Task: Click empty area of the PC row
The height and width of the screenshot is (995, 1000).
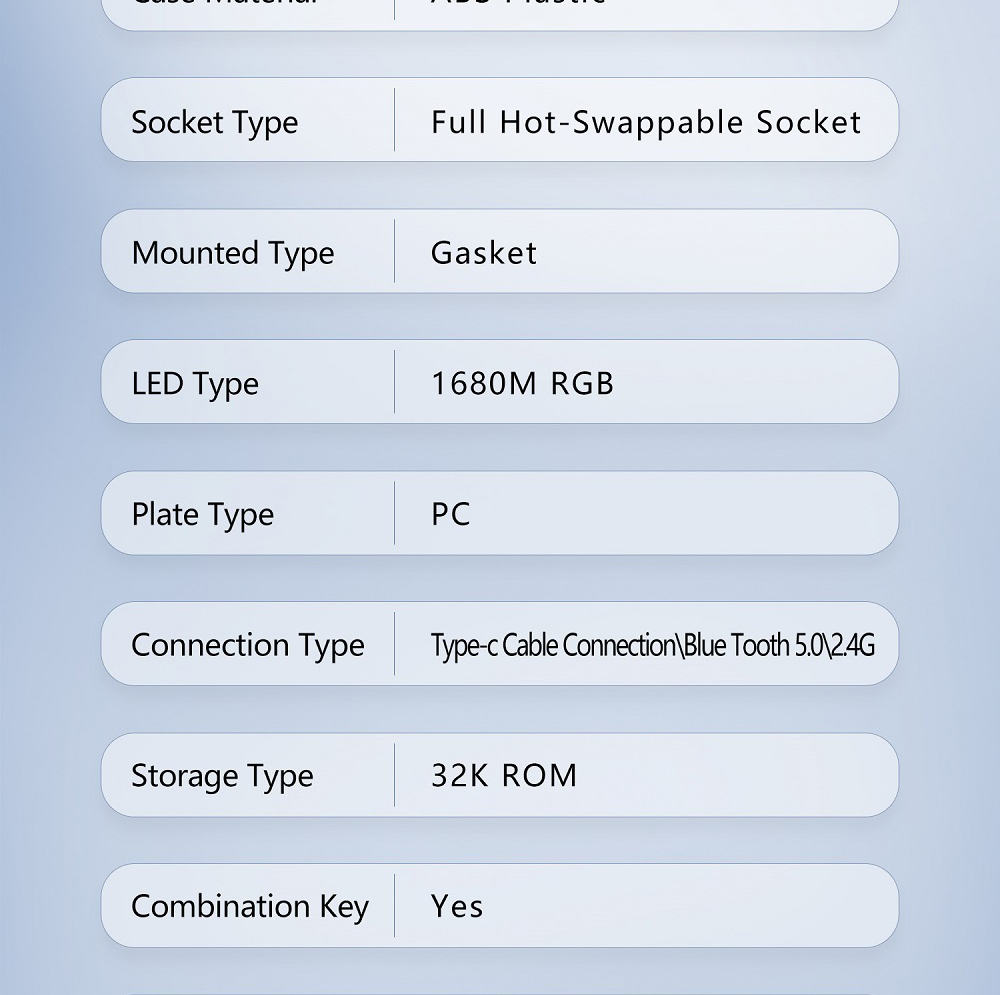Action: 682,513
